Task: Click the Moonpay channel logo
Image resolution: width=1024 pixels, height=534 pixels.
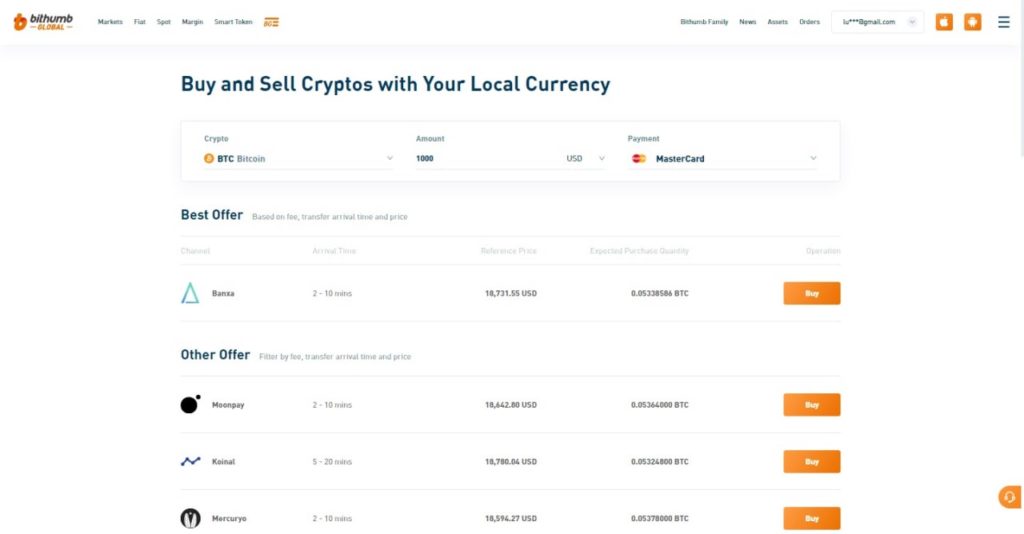Action: pos(190,404)
